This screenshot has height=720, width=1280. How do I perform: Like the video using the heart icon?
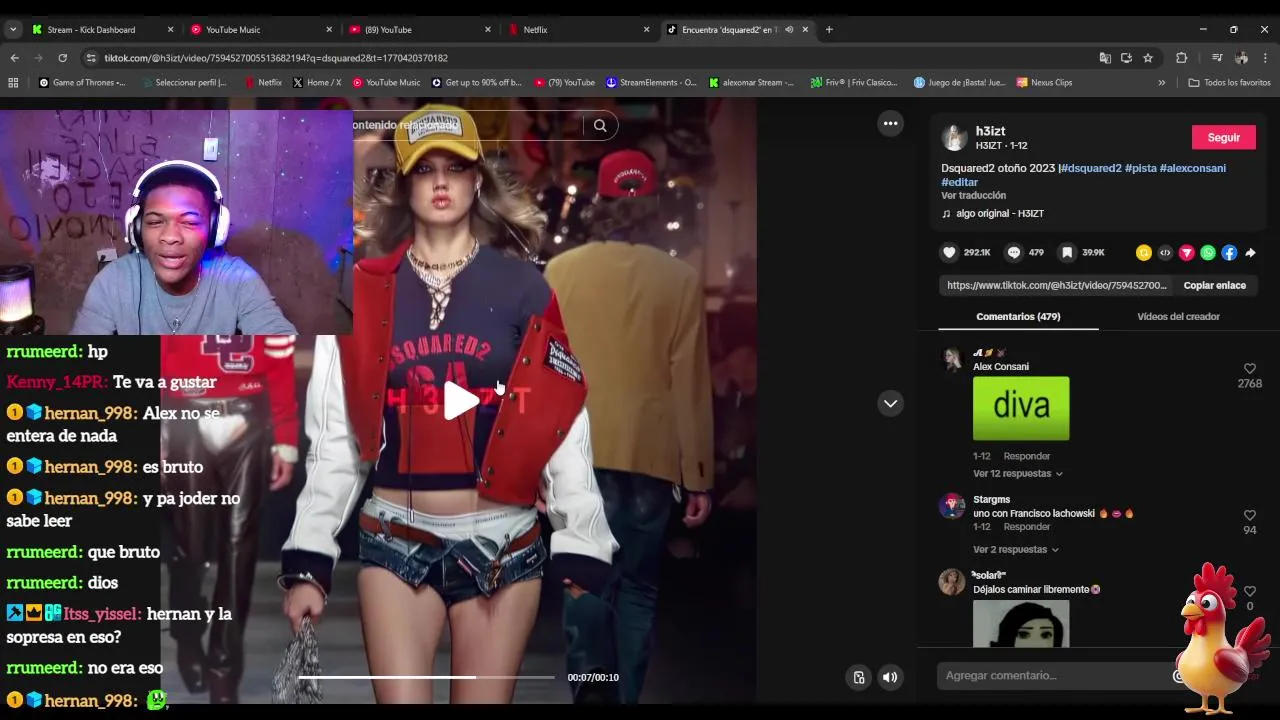[x=950, y=253]
